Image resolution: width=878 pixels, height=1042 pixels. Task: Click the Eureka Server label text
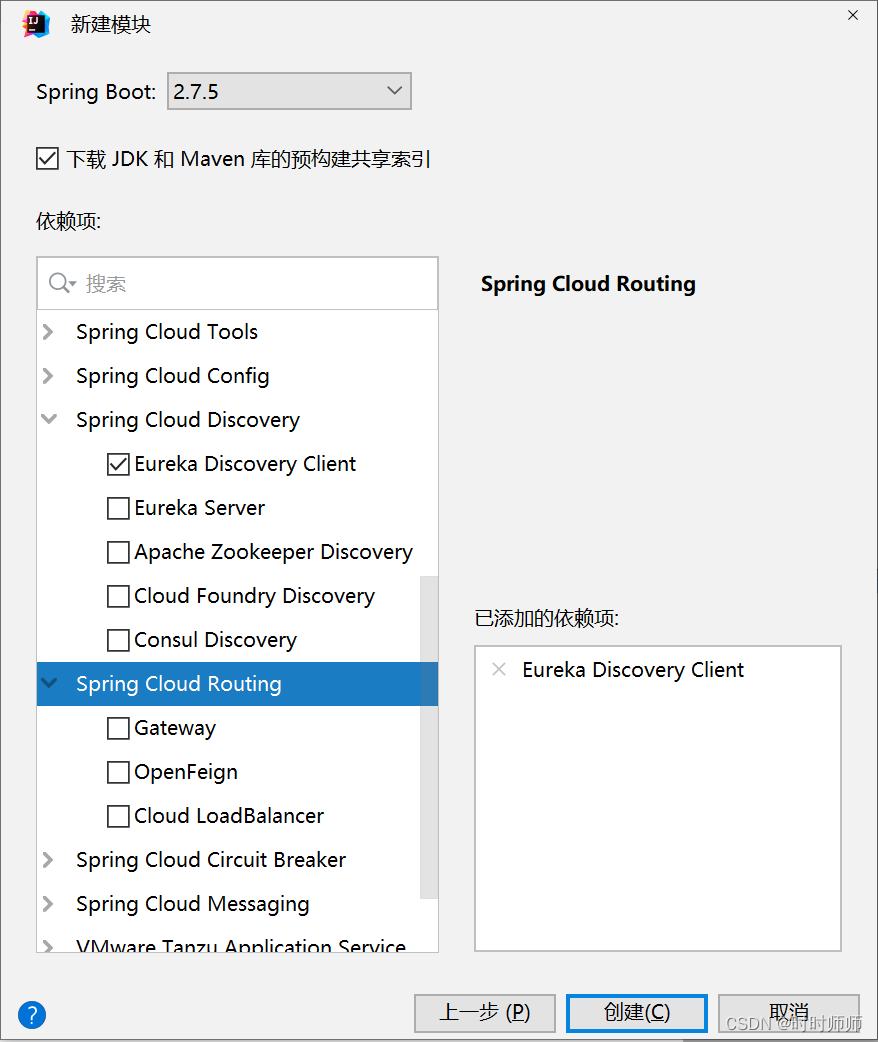coord(199,508)
